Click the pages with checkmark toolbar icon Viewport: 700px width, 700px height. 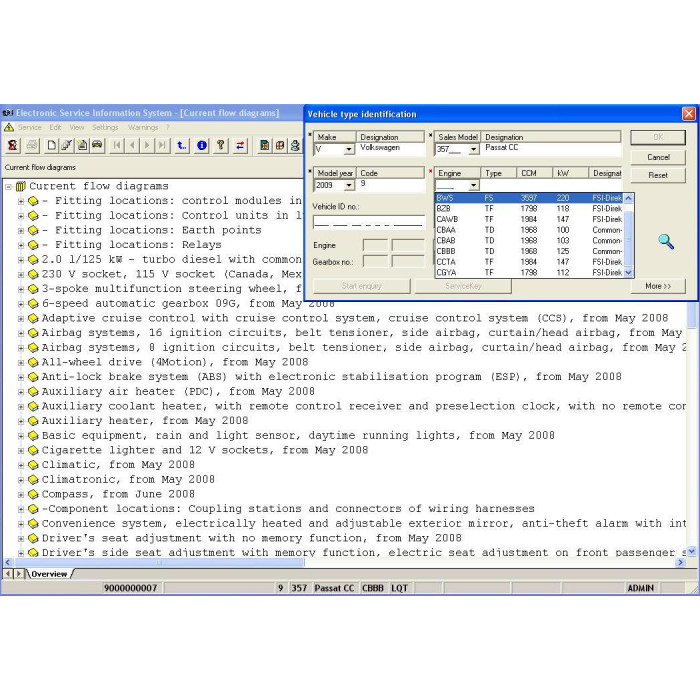[x=67, y=146]
